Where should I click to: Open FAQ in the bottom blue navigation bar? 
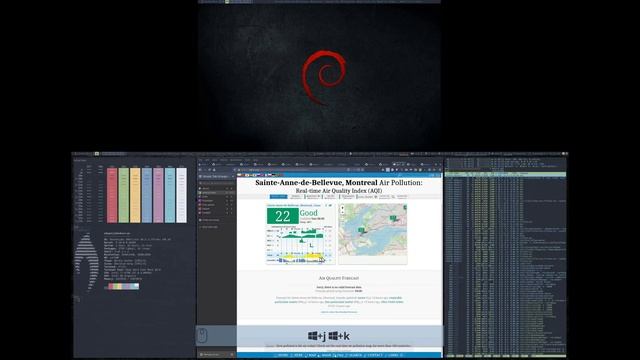click(x=339, y=355)
